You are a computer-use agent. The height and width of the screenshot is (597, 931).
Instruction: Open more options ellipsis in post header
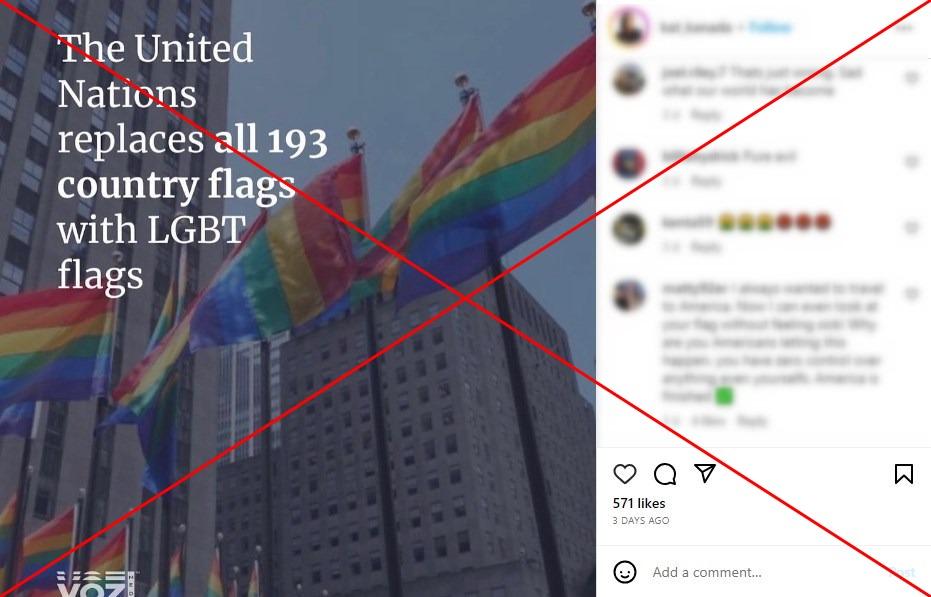[x=904, y=27]
